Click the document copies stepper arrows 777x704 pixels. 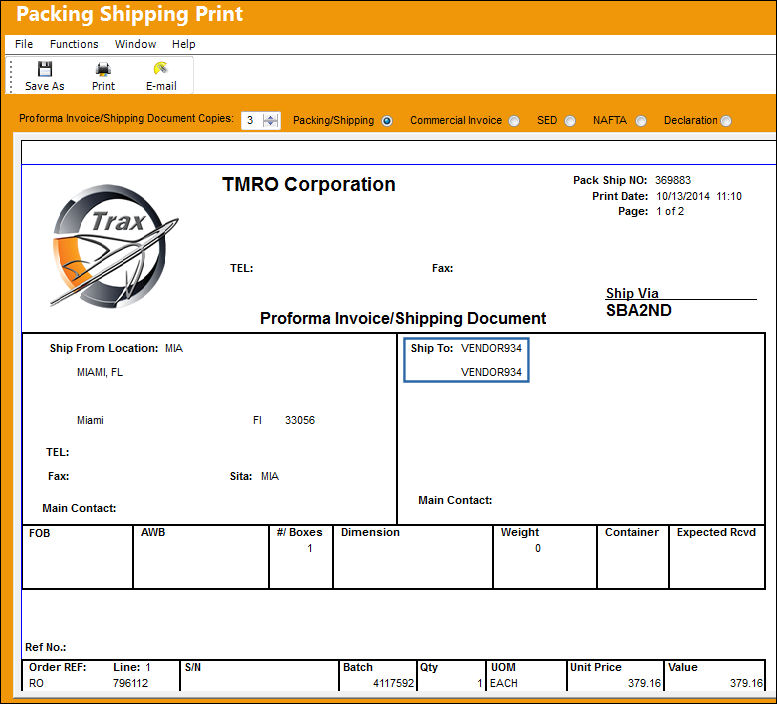click(271, 120)
